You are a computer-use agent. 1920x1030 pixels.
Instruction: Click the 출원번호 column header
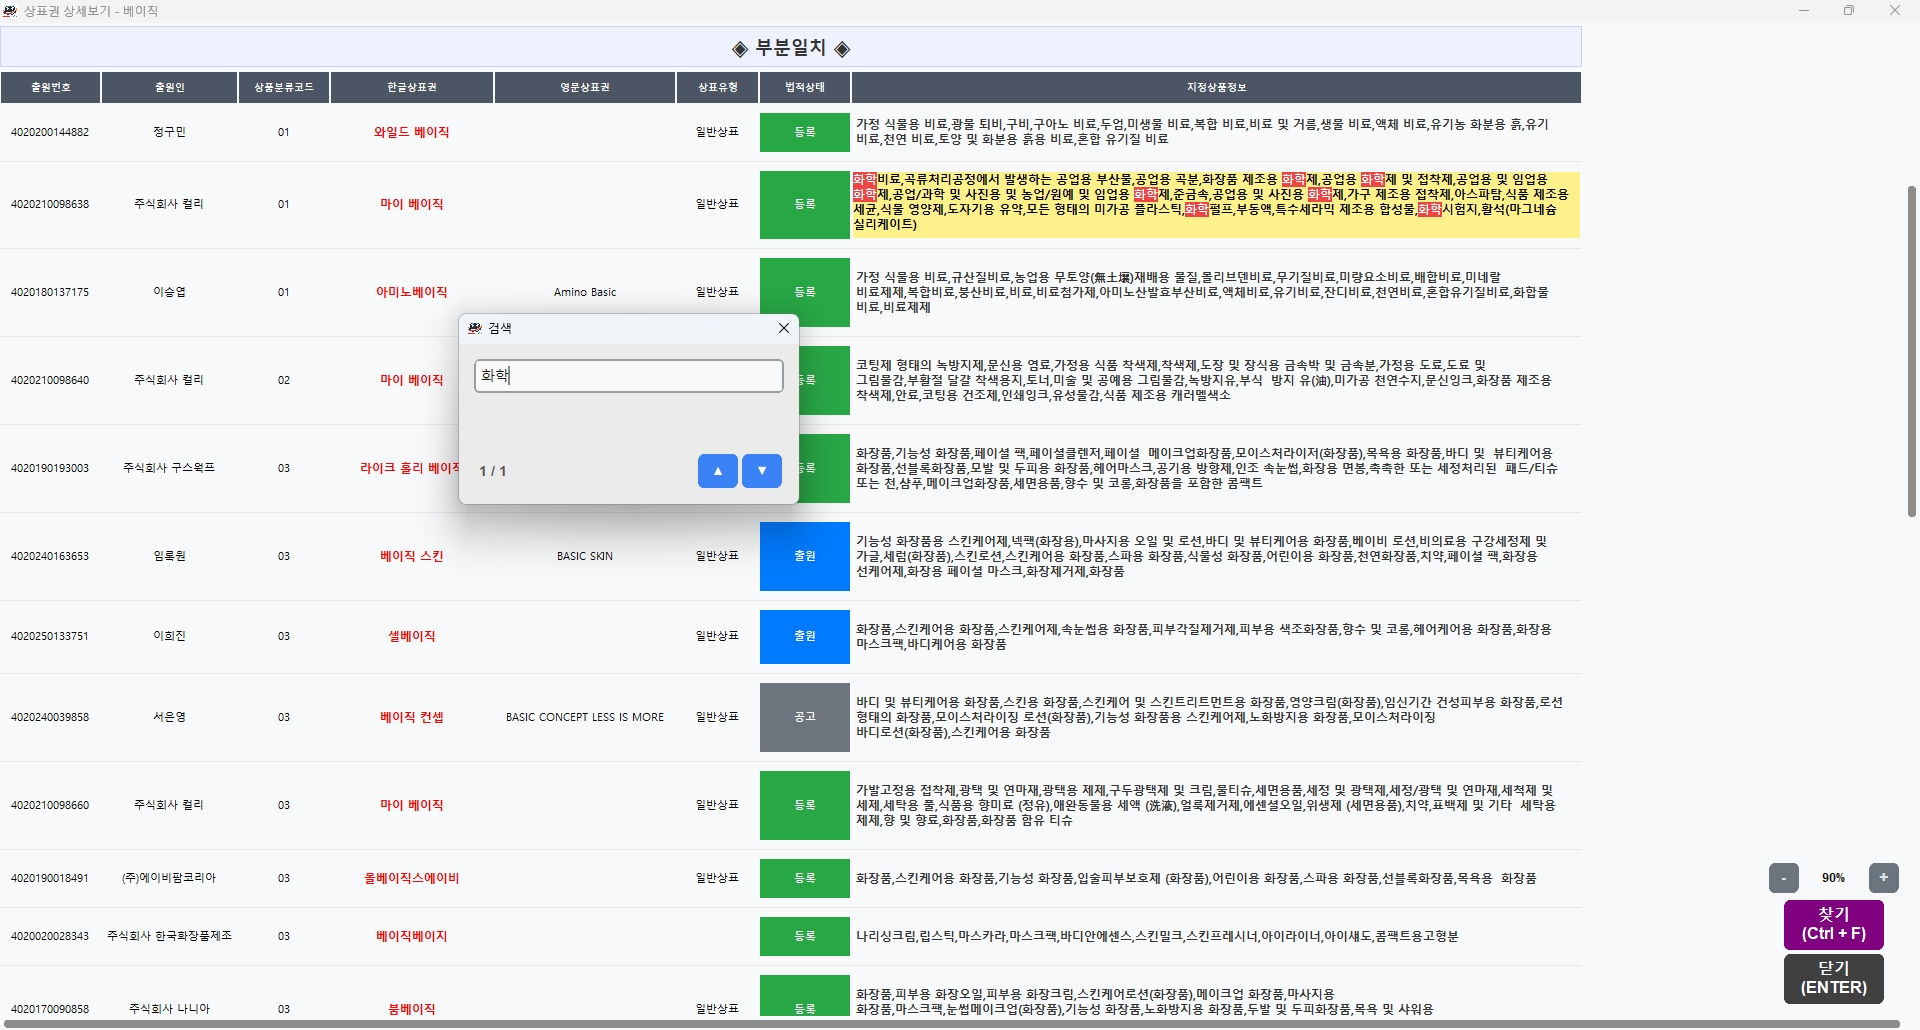[x=50, y=88]
